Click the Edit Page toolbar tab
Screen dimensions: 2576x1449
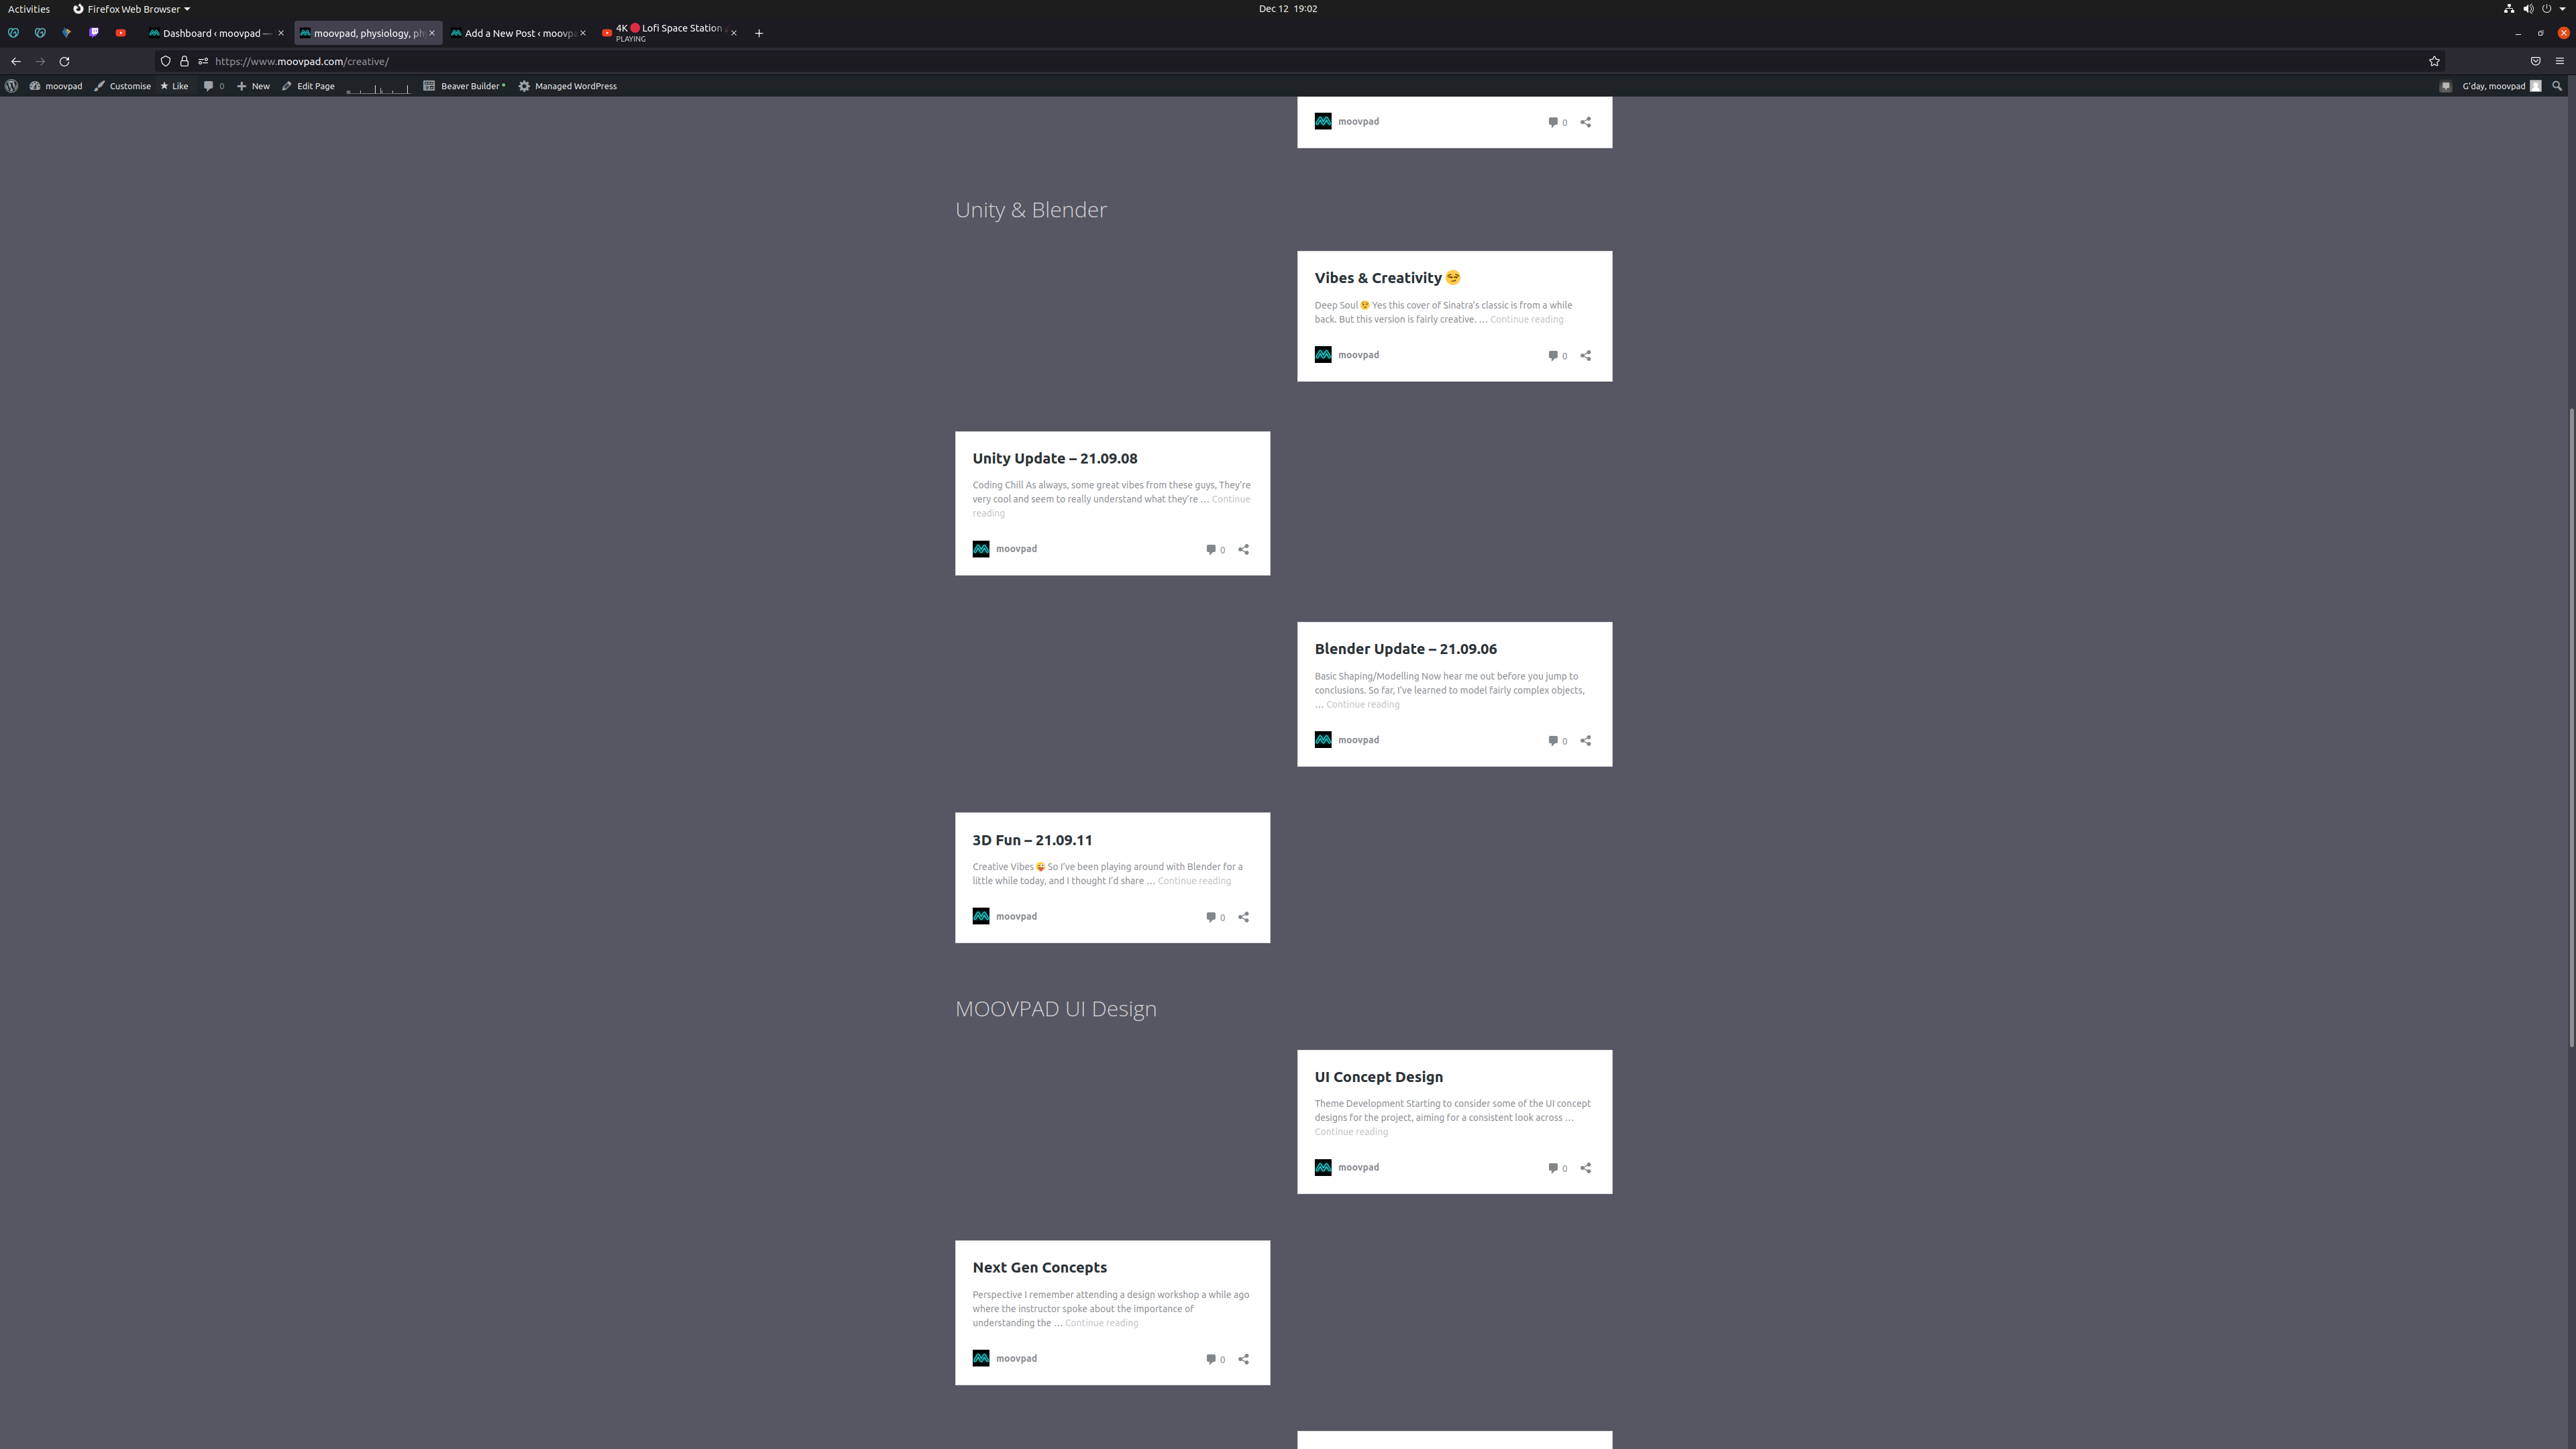[x=311, y=85]
